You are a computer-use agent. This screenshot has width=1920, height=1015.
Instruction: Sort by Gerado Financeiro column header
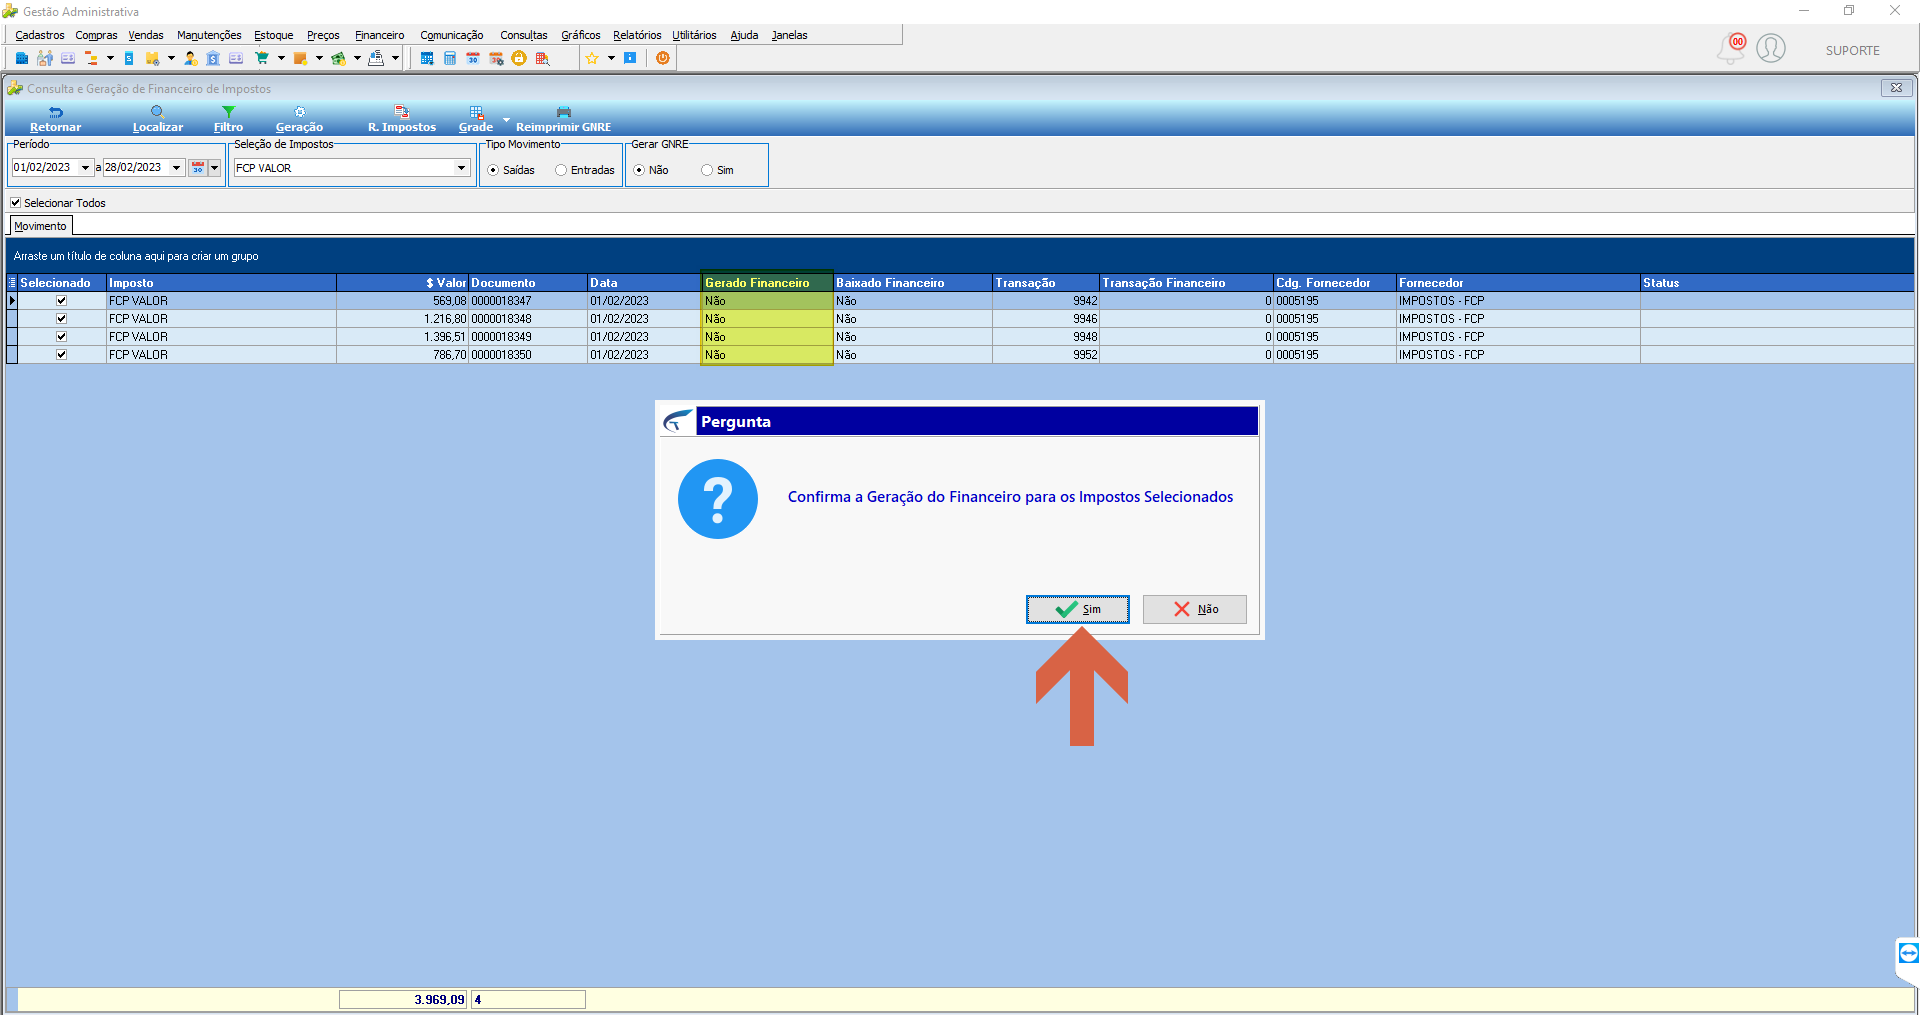[x=767, y=283]
